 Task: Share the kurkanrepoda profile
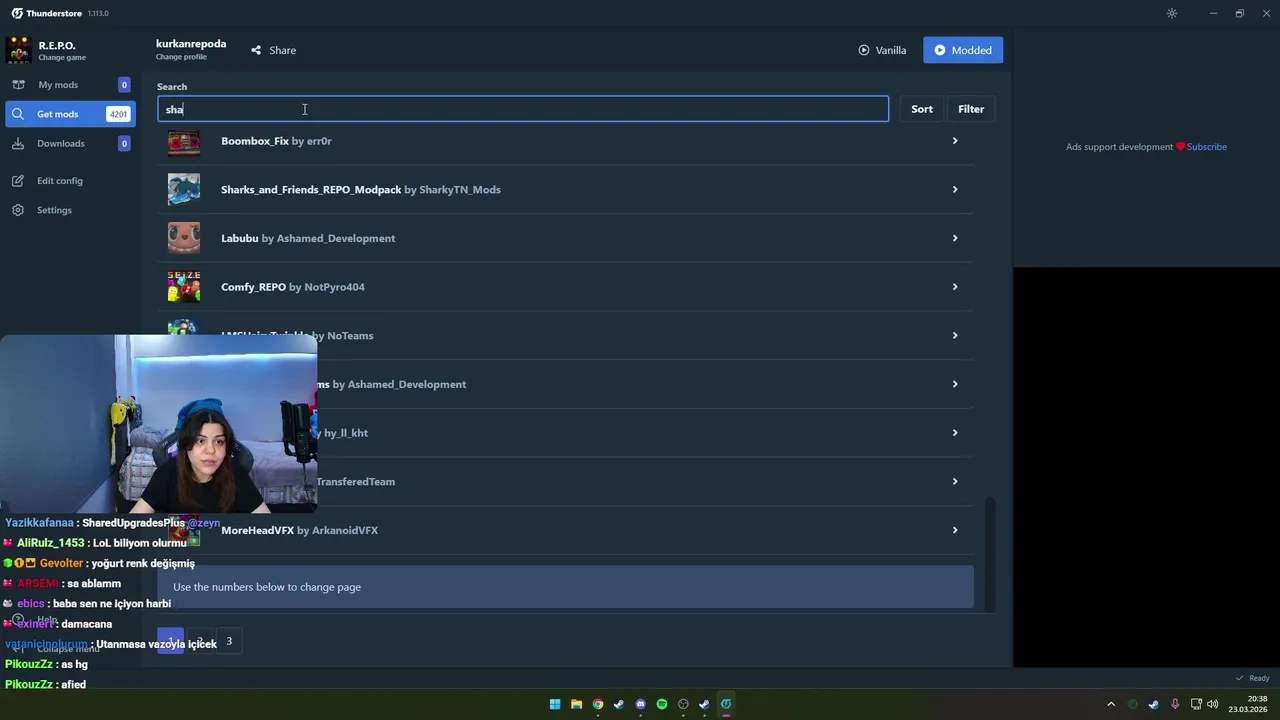point(273,50)
